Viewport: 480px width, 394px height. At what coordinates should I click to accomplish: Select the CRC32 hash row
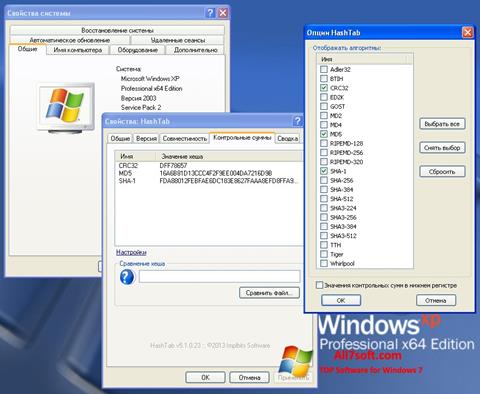[x=208, y=166]
